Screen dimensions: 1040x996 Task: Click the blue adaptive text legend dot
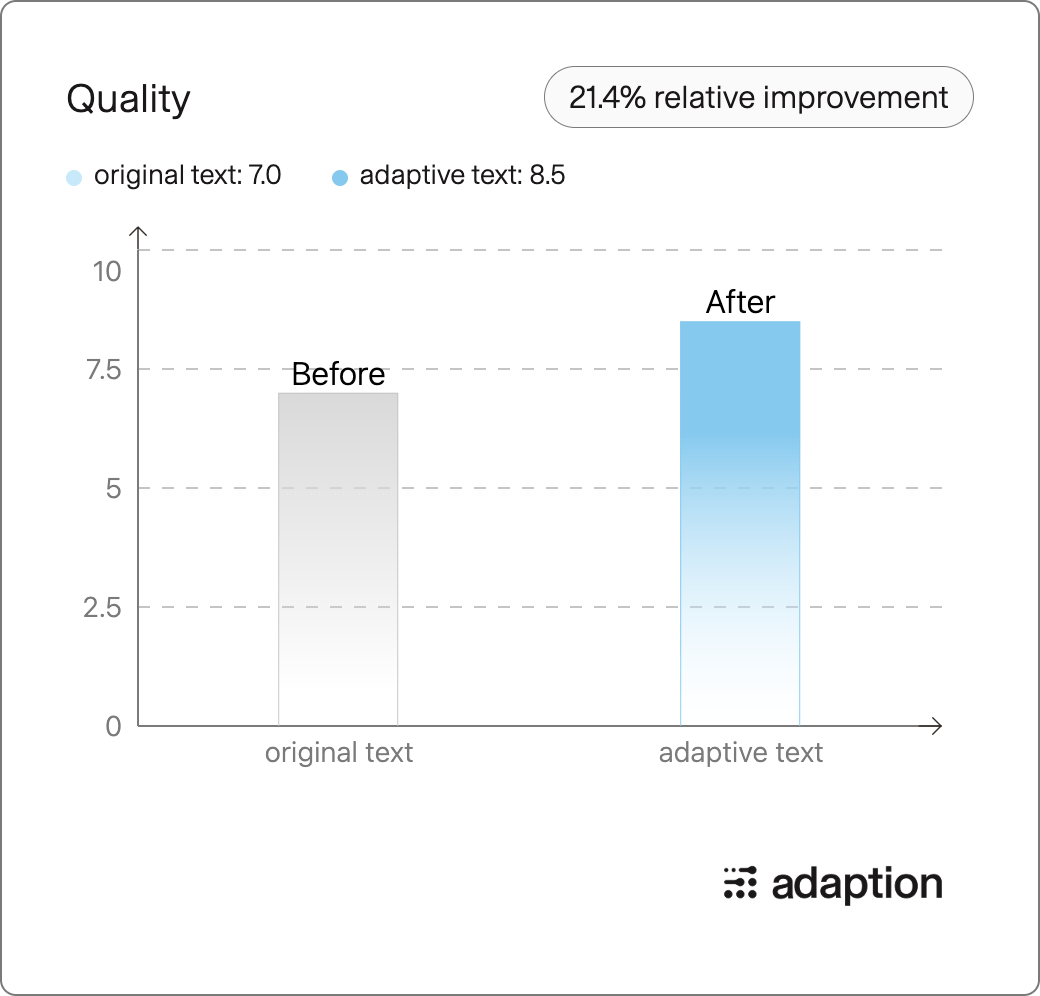(340, 177)
